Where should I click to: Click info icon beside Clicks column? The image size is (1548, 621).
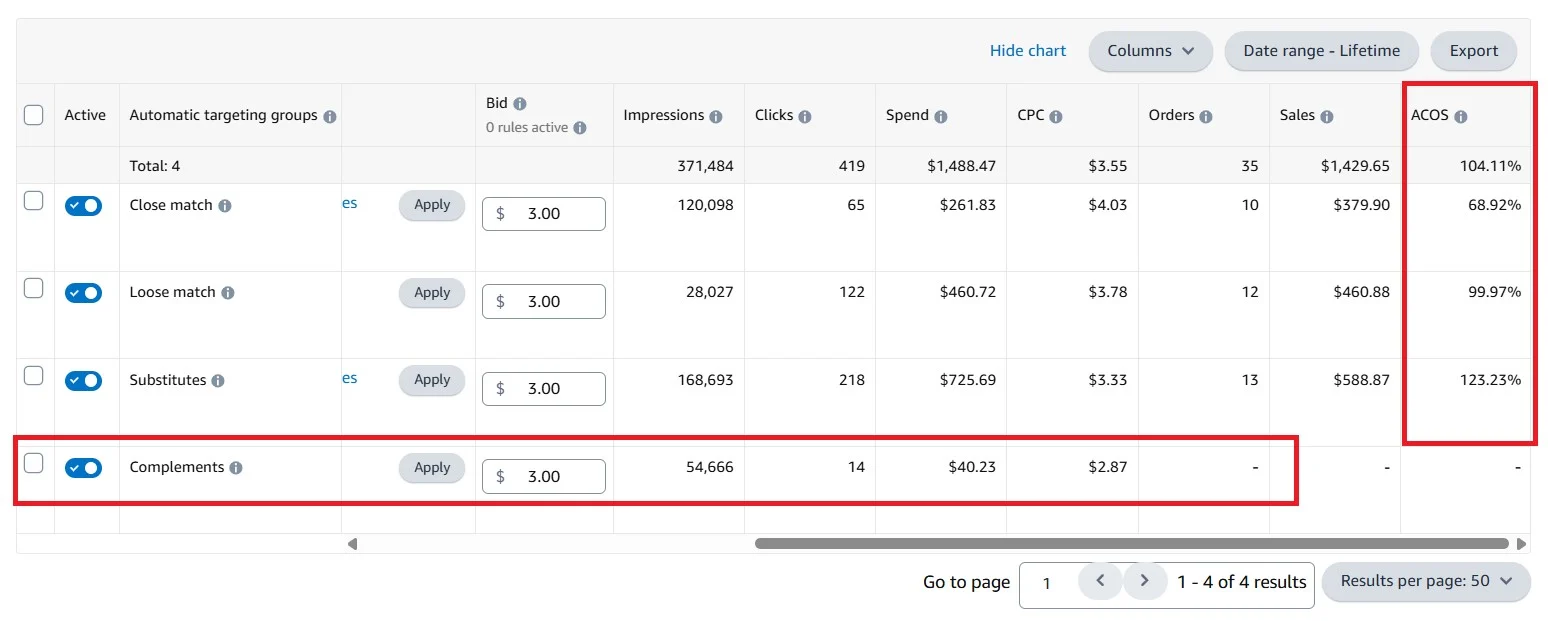(x=805, y=117)
